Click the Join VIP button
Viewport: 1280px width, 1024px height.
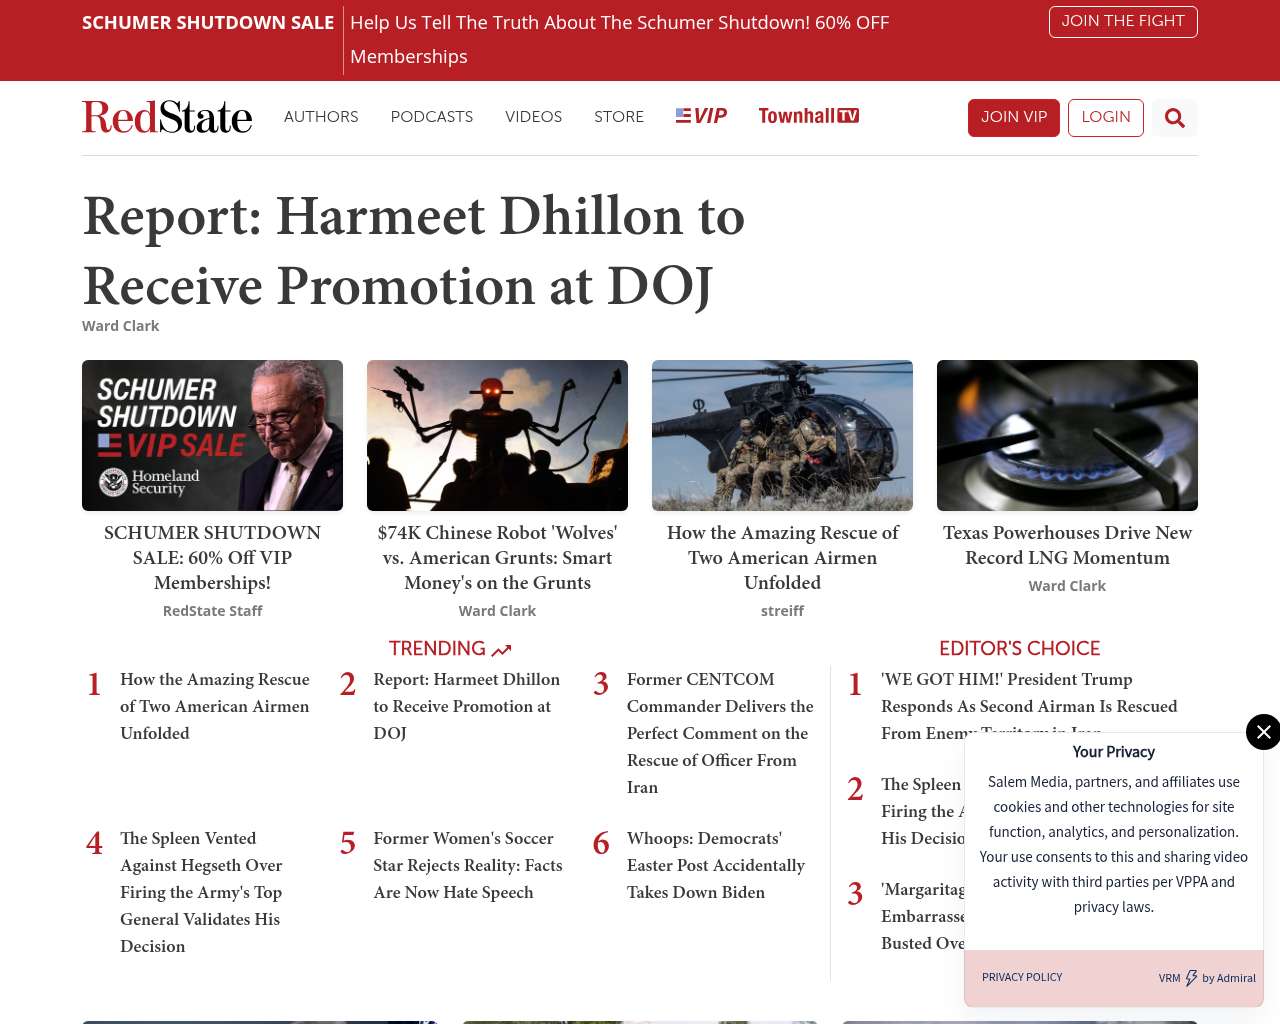1014,118
